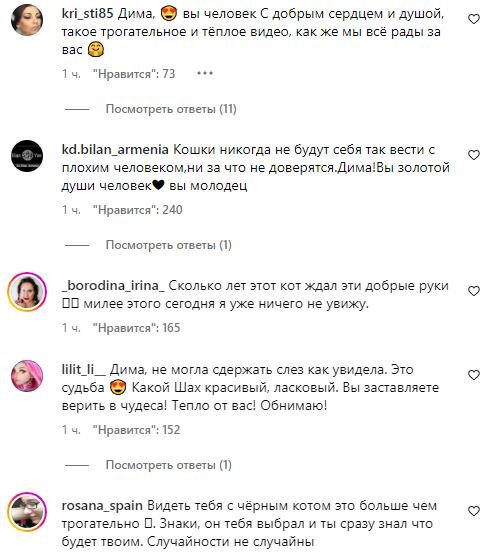Image resolution: width=494 pixels, height=553 pixels.
Task: Like rosana_spain's comment with the heart icon
Action: coord(474,511)
